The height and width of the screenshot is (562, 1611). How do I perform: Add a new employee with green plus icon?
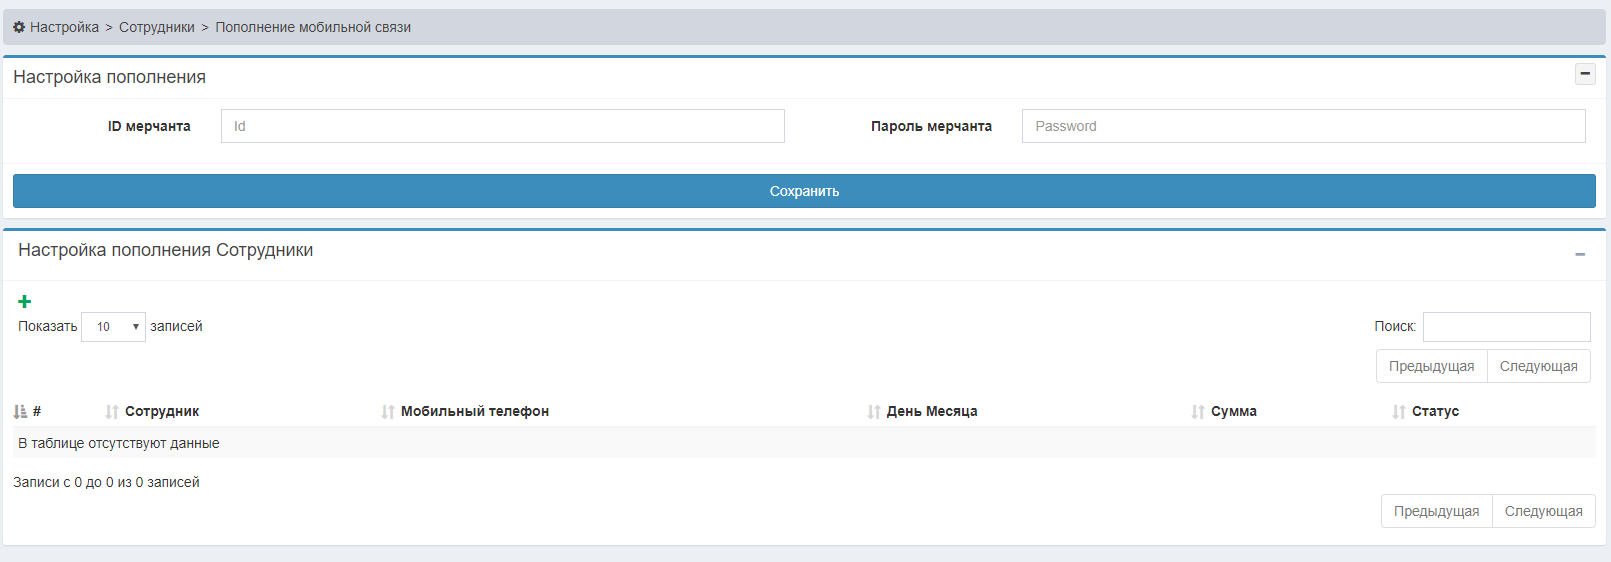[25, 301]
